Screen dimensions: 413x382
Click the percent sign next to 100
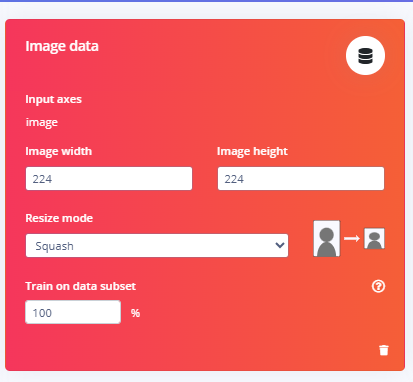click(135, 313)
